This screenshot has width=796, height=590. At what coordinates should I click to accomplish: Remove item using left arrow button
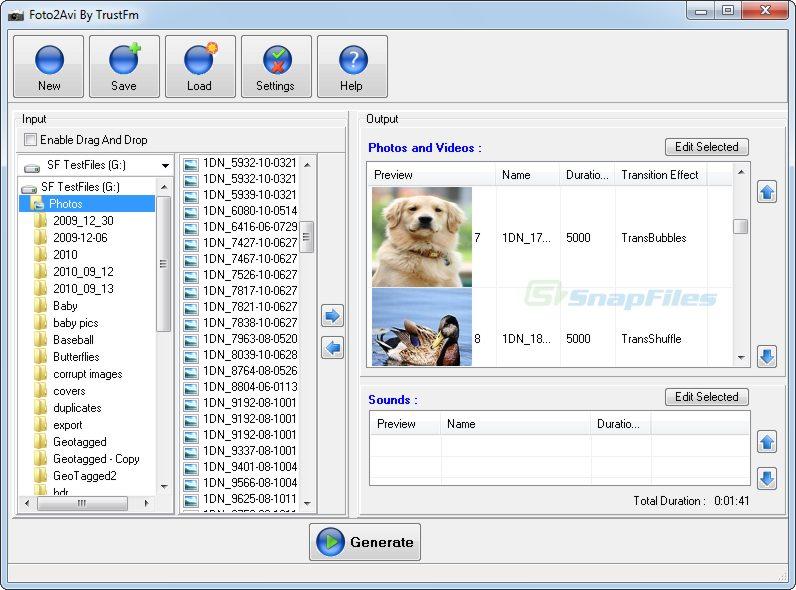332,347
